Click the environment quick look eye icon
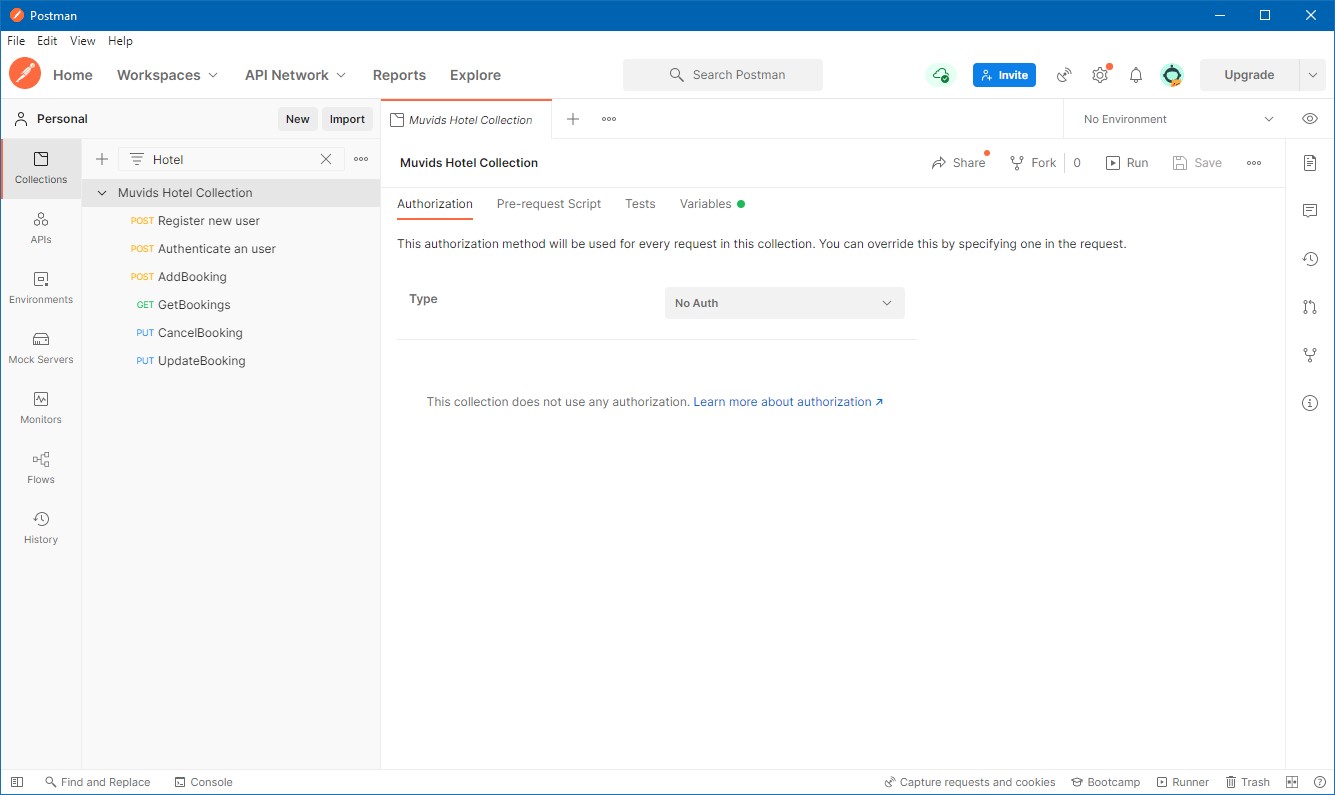Viewport: 1335px width, 795px height. point(1310,119)
